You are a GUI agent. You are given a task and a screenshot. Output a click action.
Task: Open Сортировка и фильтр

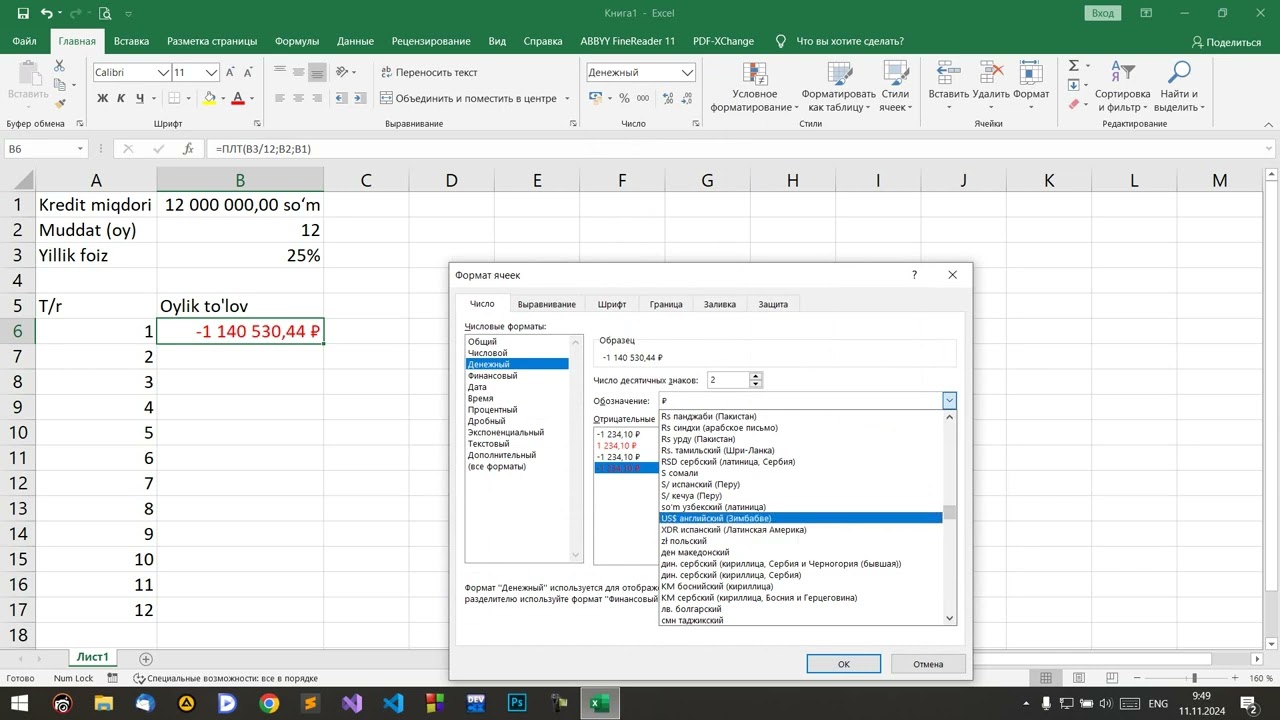(x=1122, y=87)
